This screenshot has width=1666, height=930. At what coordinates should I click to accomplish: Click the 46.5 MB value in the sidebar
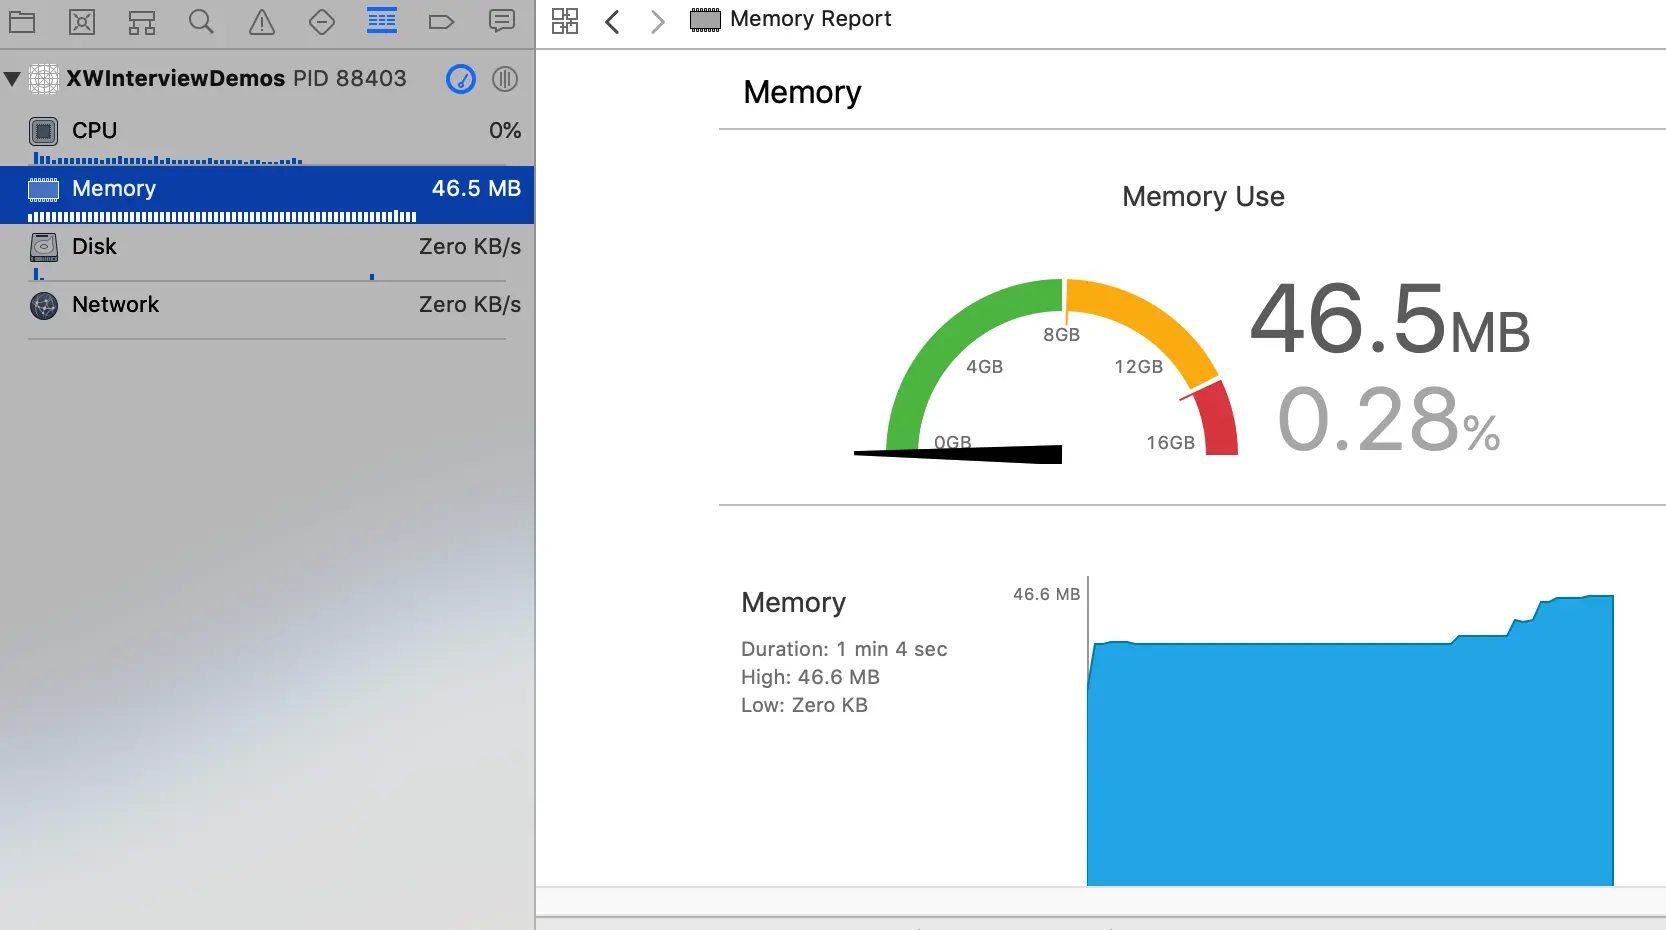[x=476, y=189]
